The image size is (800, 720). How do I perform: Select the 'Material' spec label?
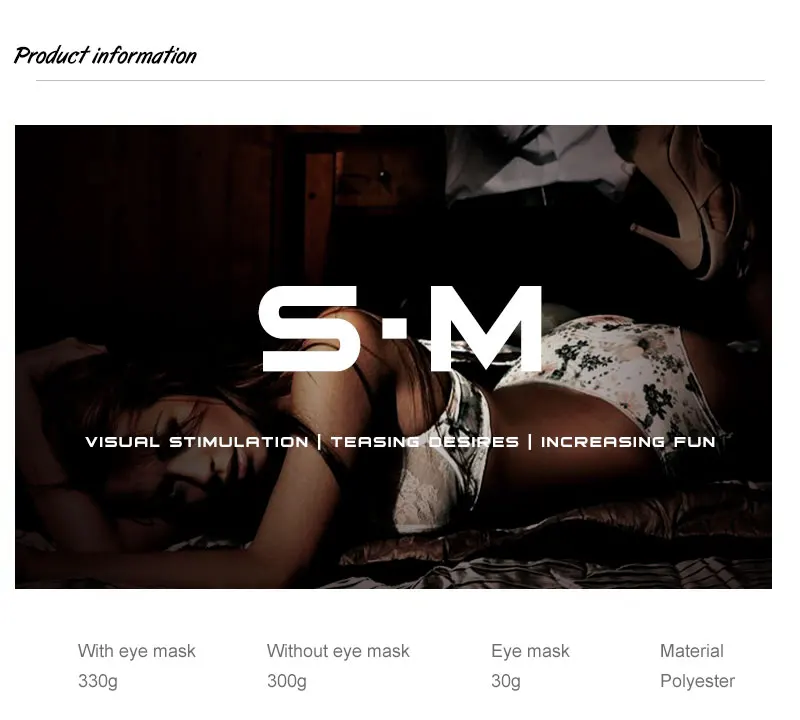pos(691,651)
